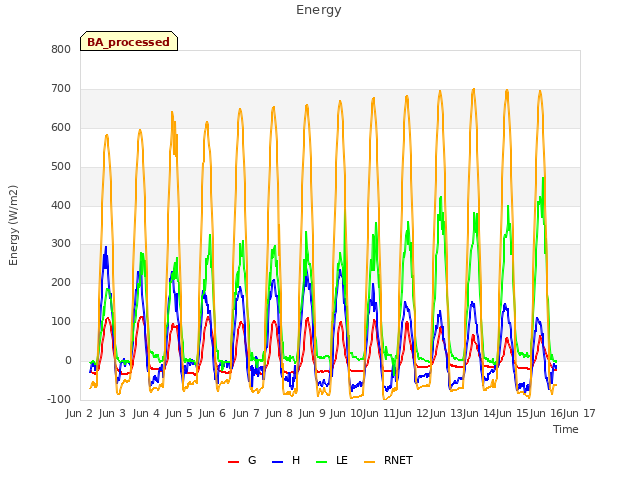Click the Jun 10 x-axis tick label
The height and width of the screenshot is (480, 640).
(346, 413)
